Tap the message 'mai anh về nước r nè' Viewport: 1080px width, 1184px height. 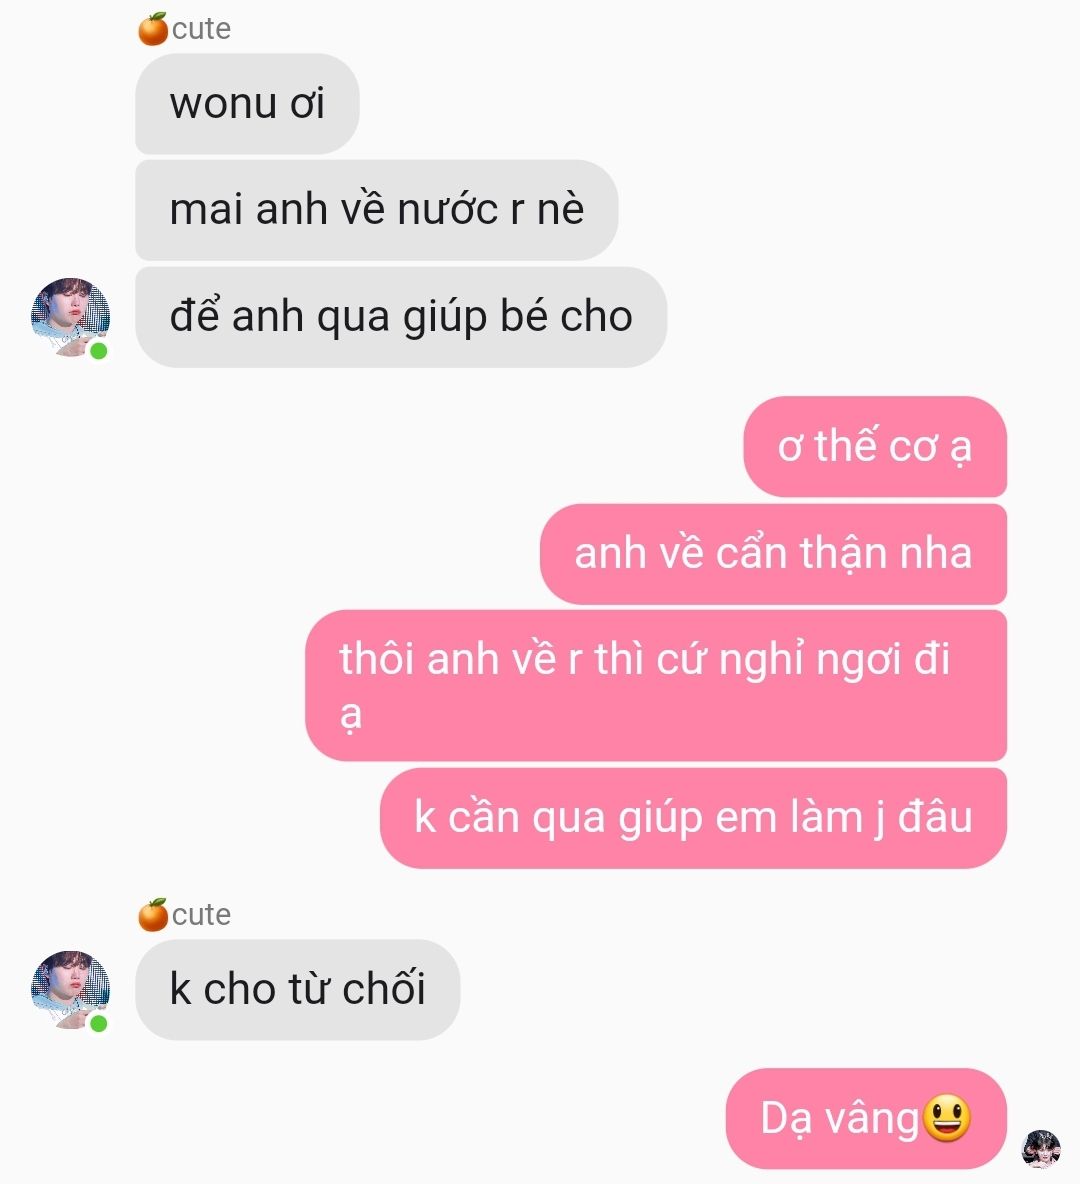376,210
